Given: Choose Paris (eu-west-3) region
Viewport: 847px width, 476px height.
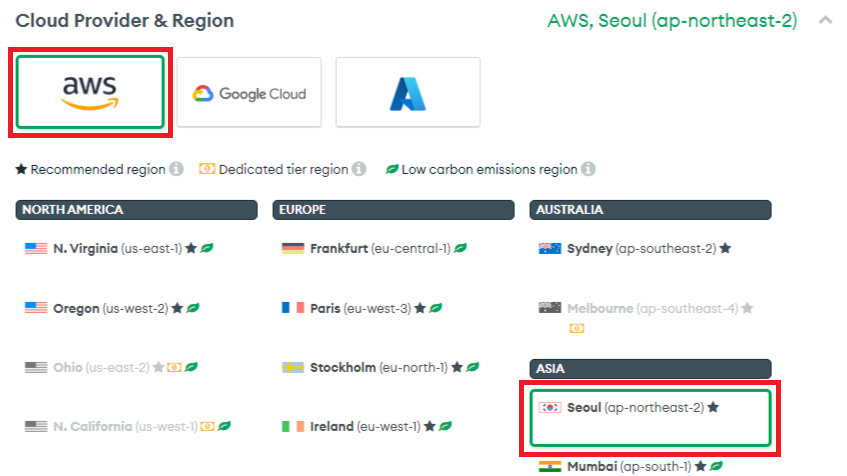Looking at the screenshot, I should pyautogui.click(x=362, y=309).
